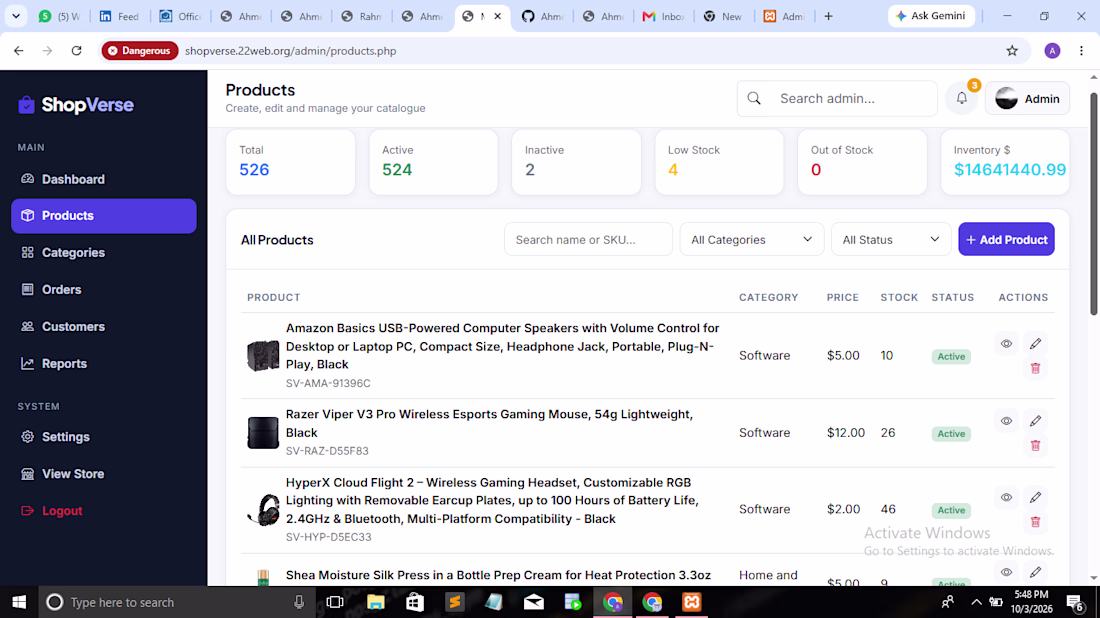View the Shea Moisture Silk Press product
This screenshot has width=1100, height=618.
1006,572
